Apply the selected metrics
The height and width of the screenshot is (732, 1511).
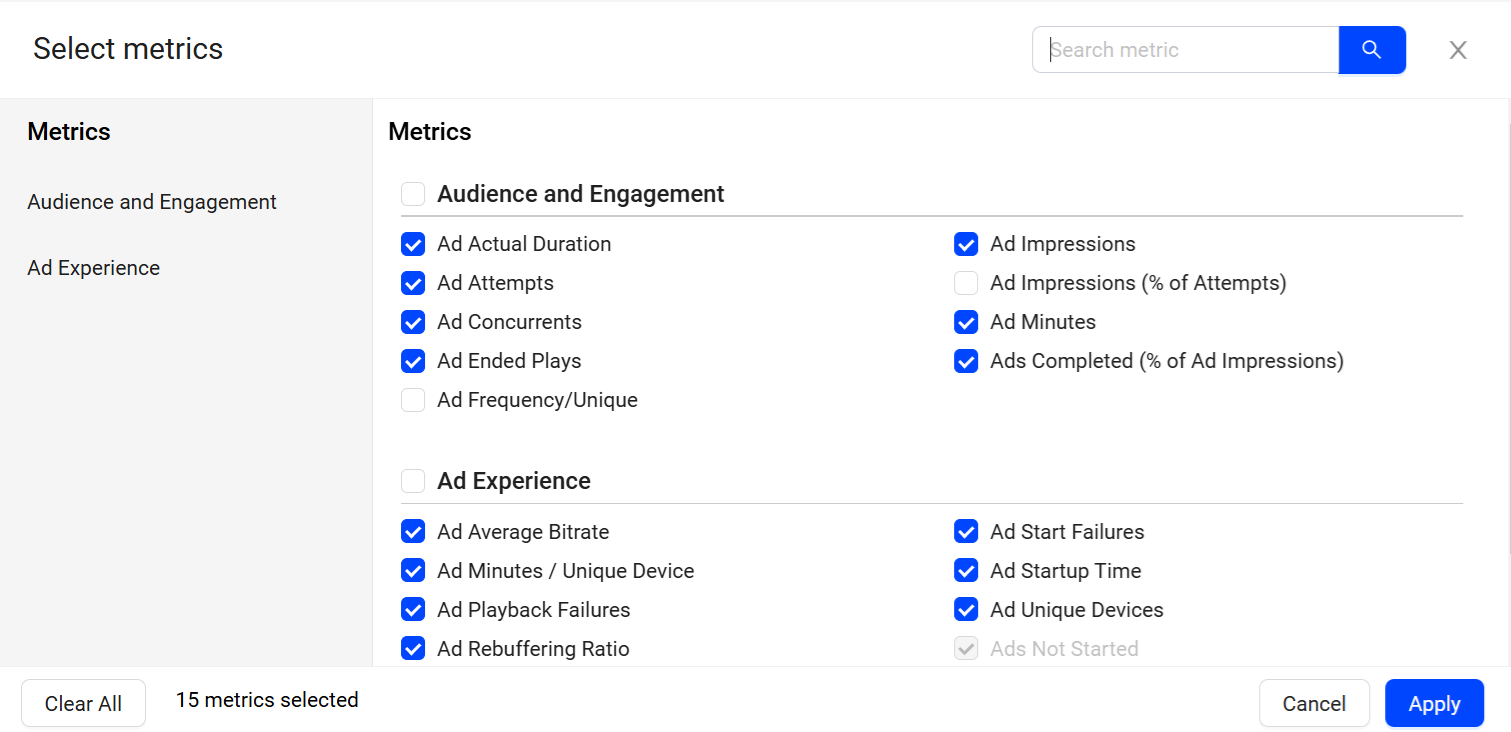pos(1433,704)
